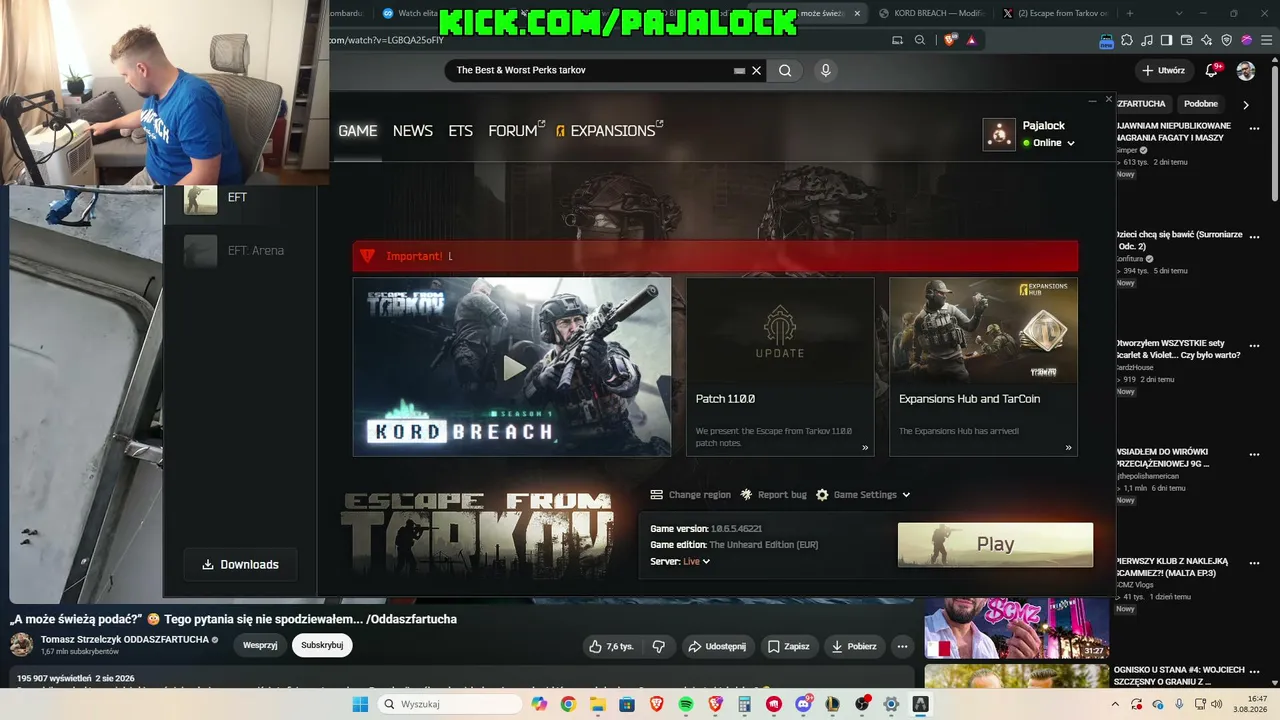Screen dimensions: 1280x720
Task: Select EFT in the games sidebar
Action: tap(240, 198)
